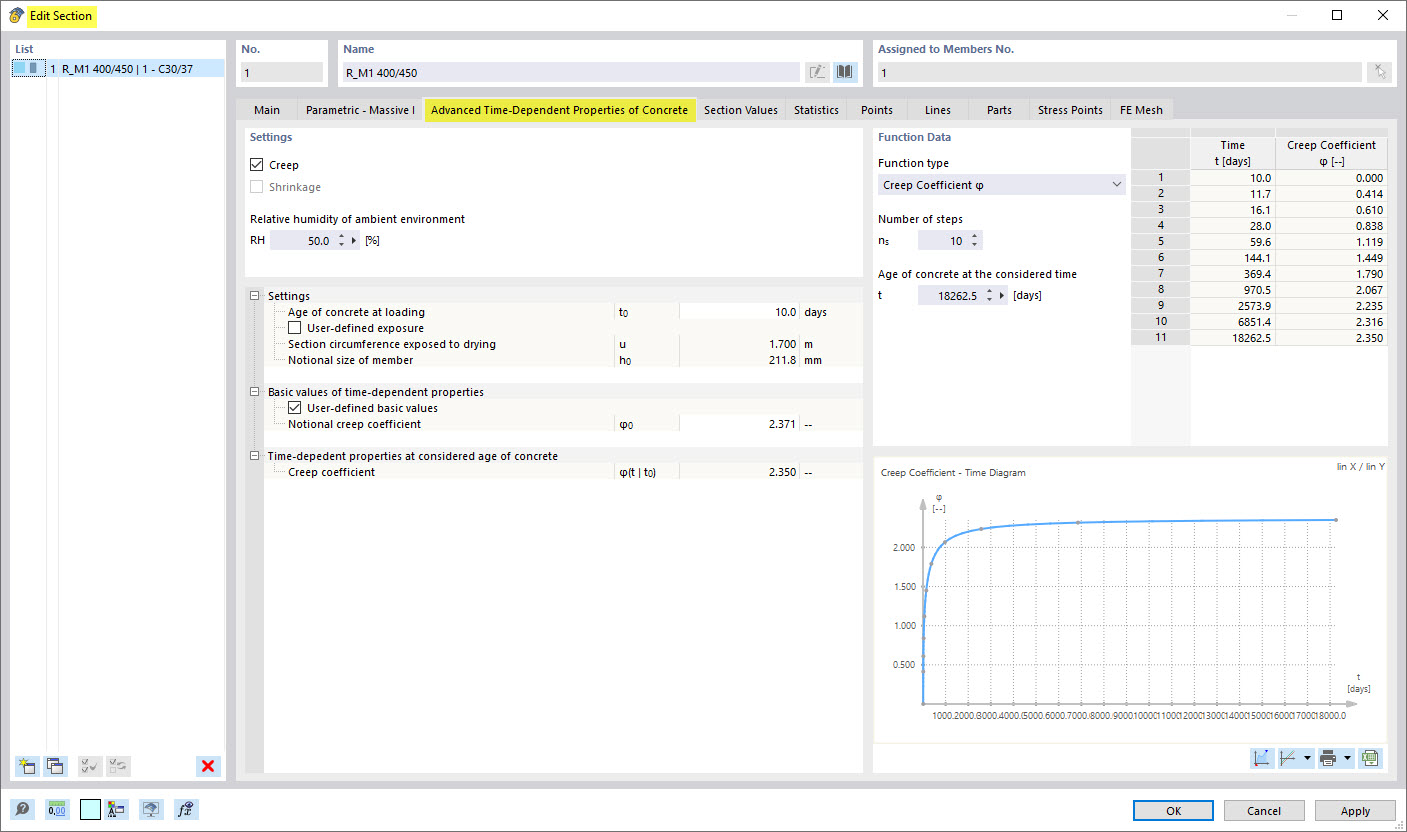Click the invert selection icon below the list
Screen dimensions: 1407x832
pyautogui.click(x=118, y=766)
